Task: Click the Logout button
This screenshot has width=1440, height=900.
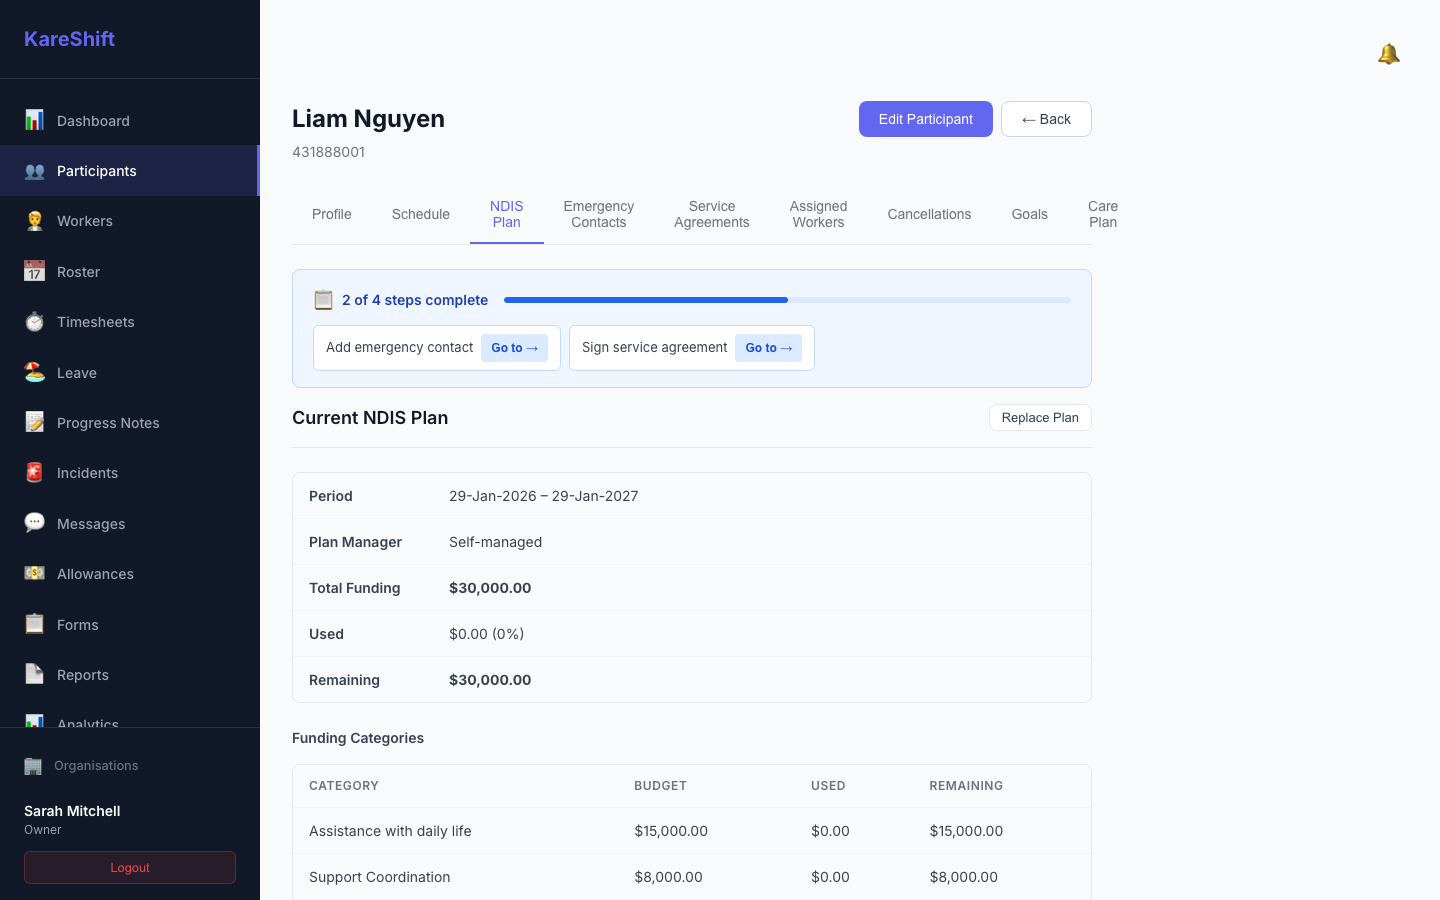Action: point(130,868)
